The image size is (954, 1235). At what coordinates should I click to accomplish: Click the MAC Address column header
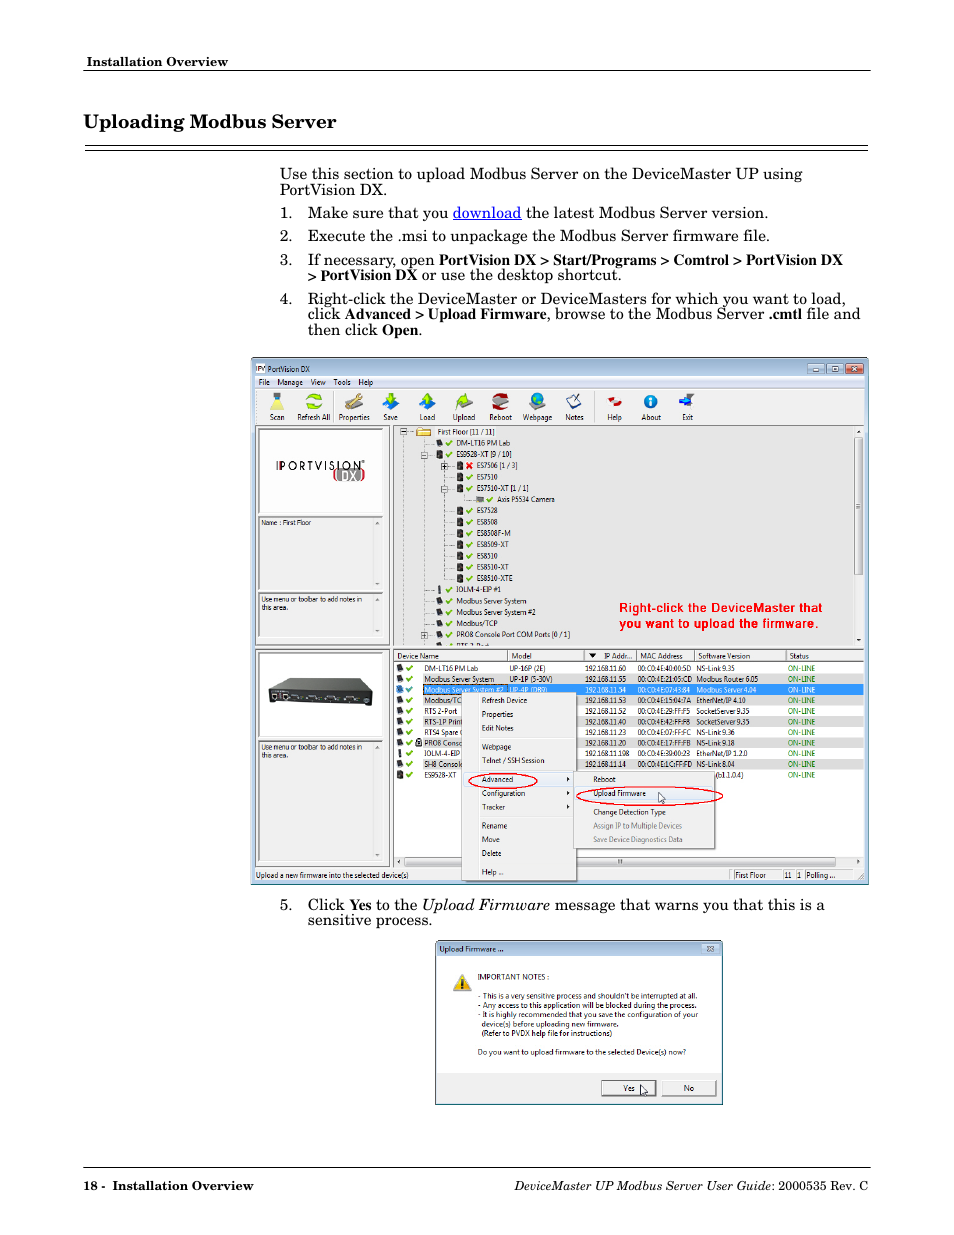[x=665, y=656]
